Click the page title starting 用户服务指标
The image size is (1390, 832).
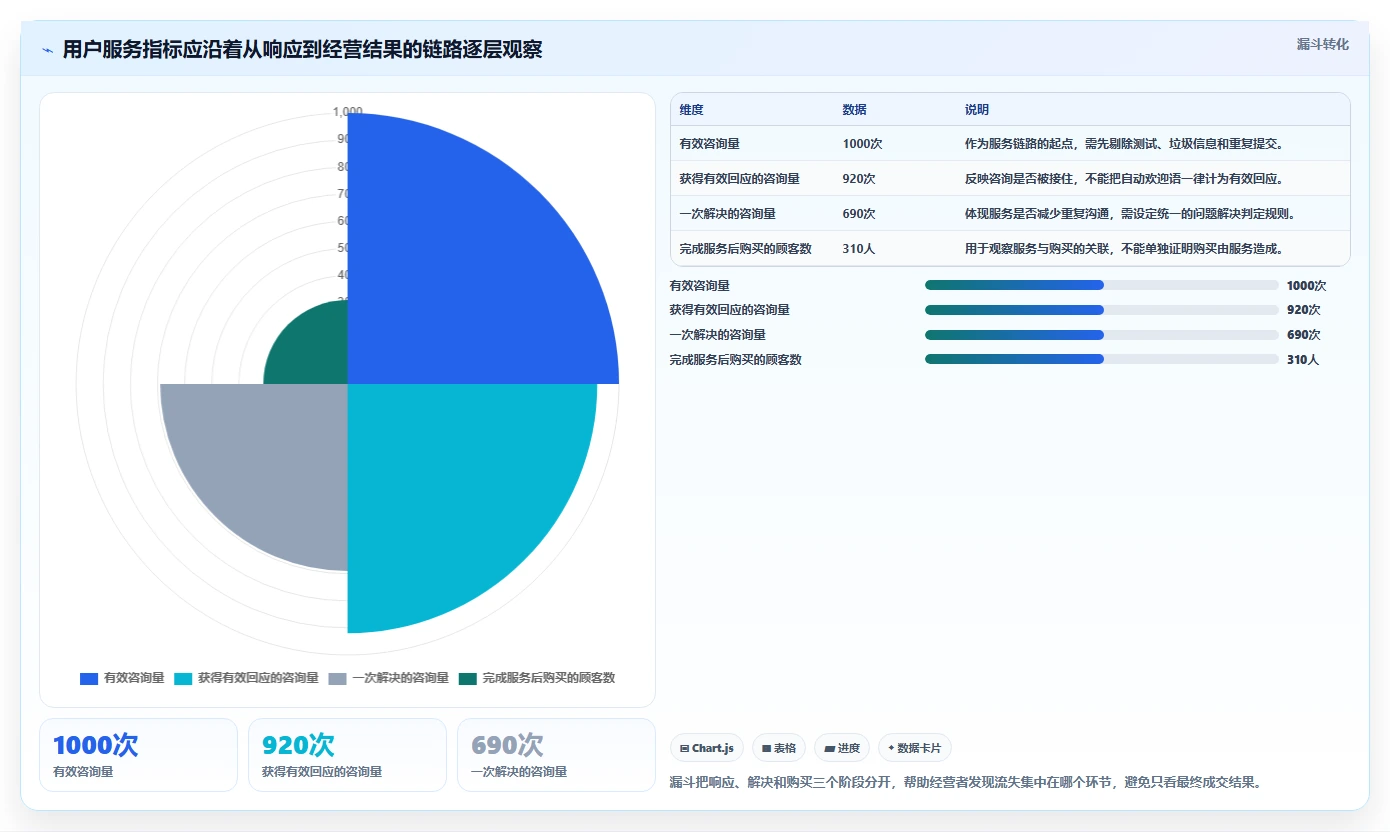click(x=302, y=50)
